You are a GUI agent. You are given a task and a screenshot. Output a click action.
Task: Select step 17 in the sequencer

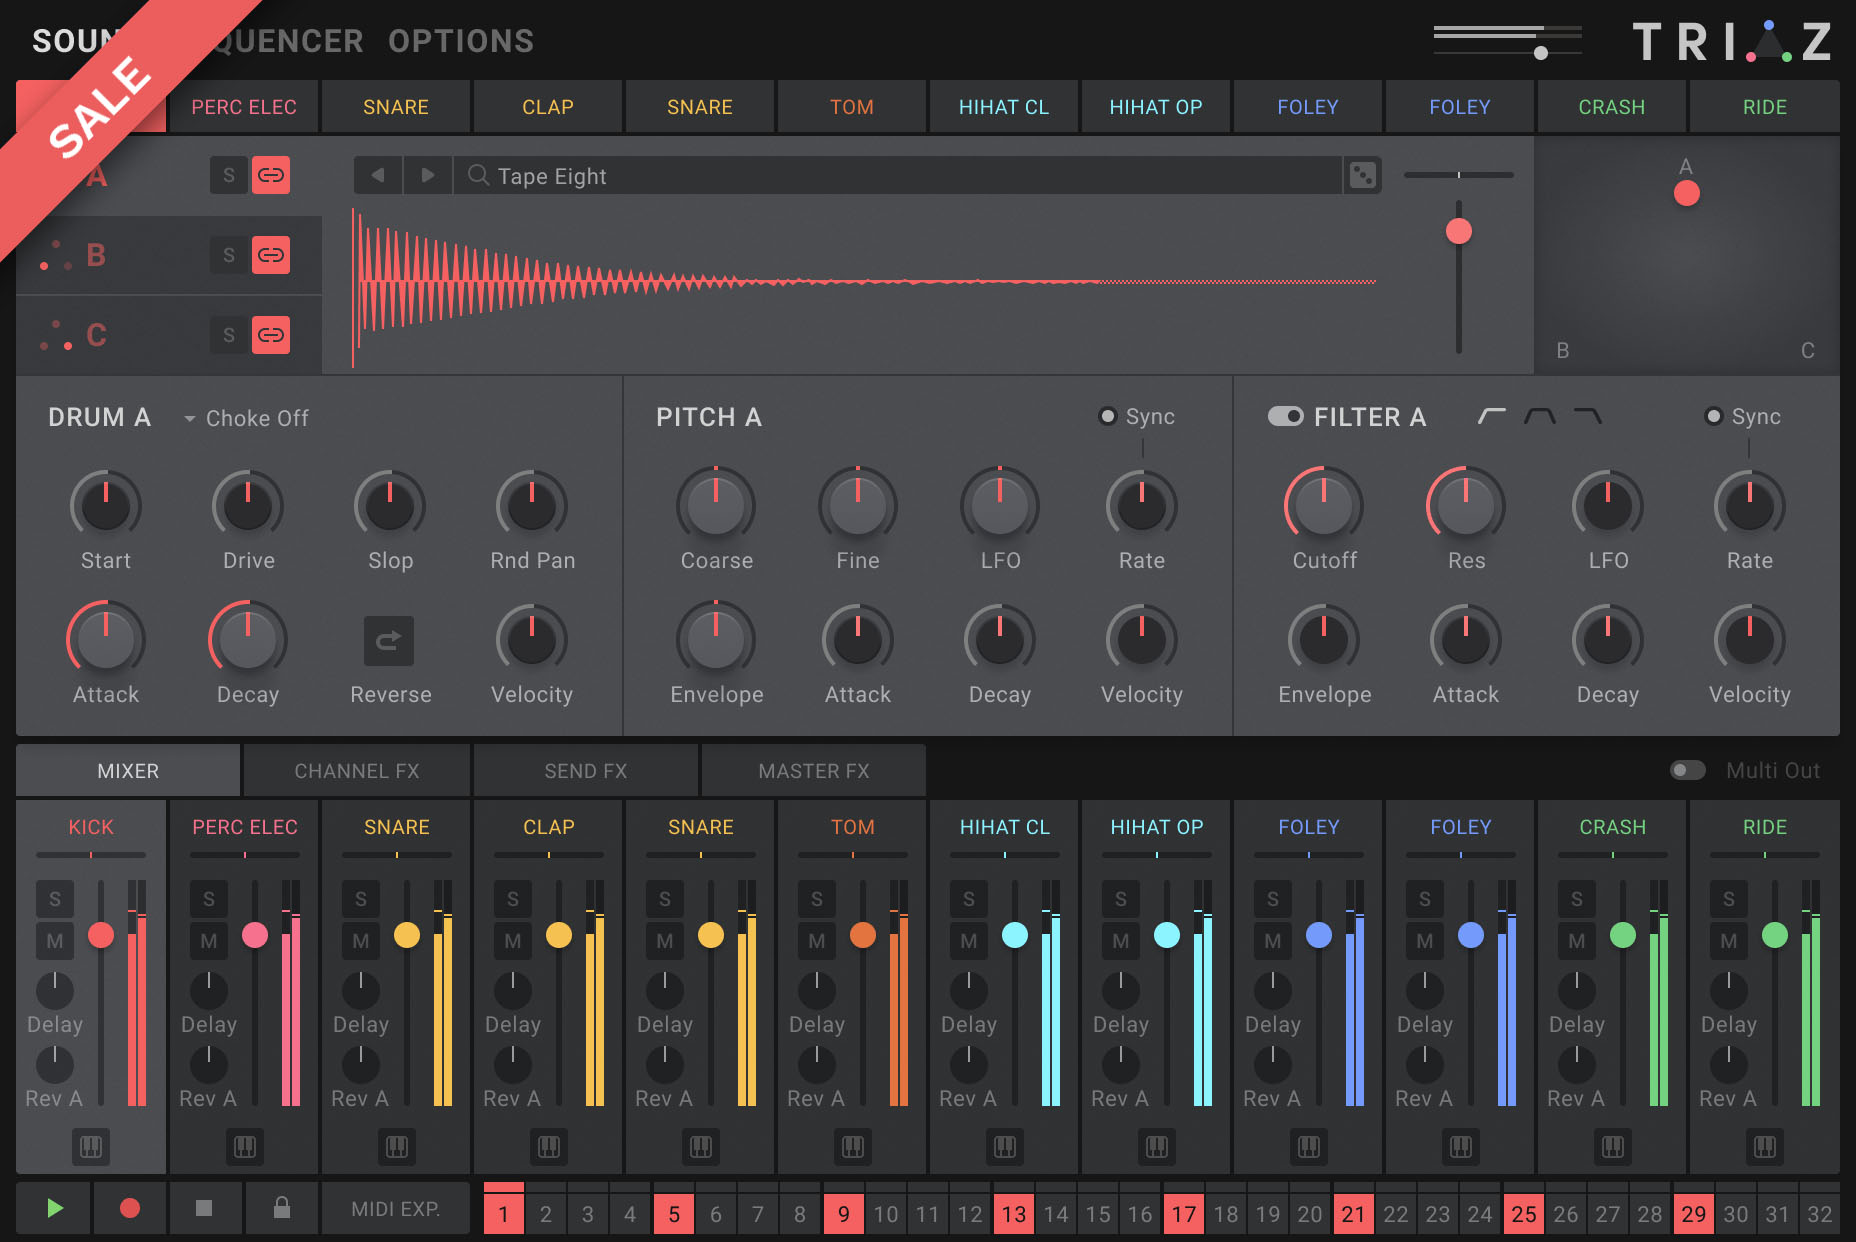click(1184, 1214)
